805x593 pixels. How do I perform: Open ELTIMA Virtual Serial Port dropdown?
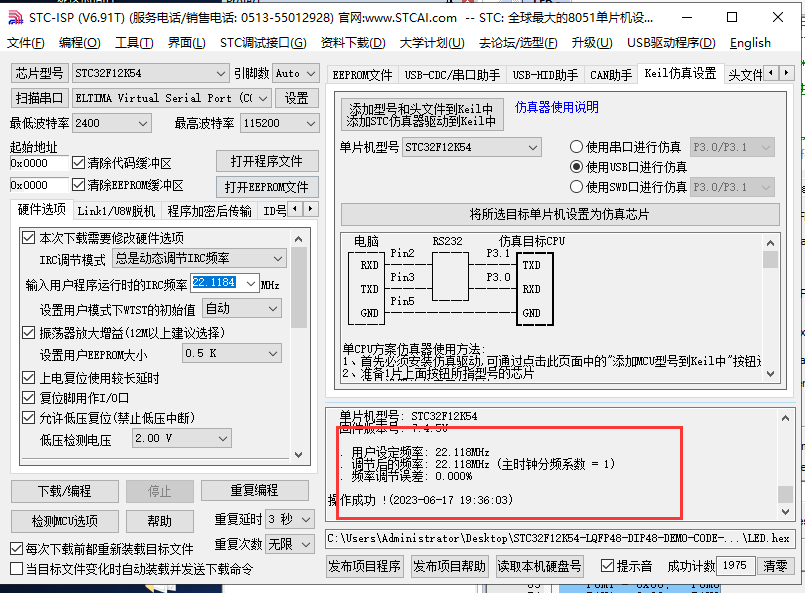(x=171, y=98)
